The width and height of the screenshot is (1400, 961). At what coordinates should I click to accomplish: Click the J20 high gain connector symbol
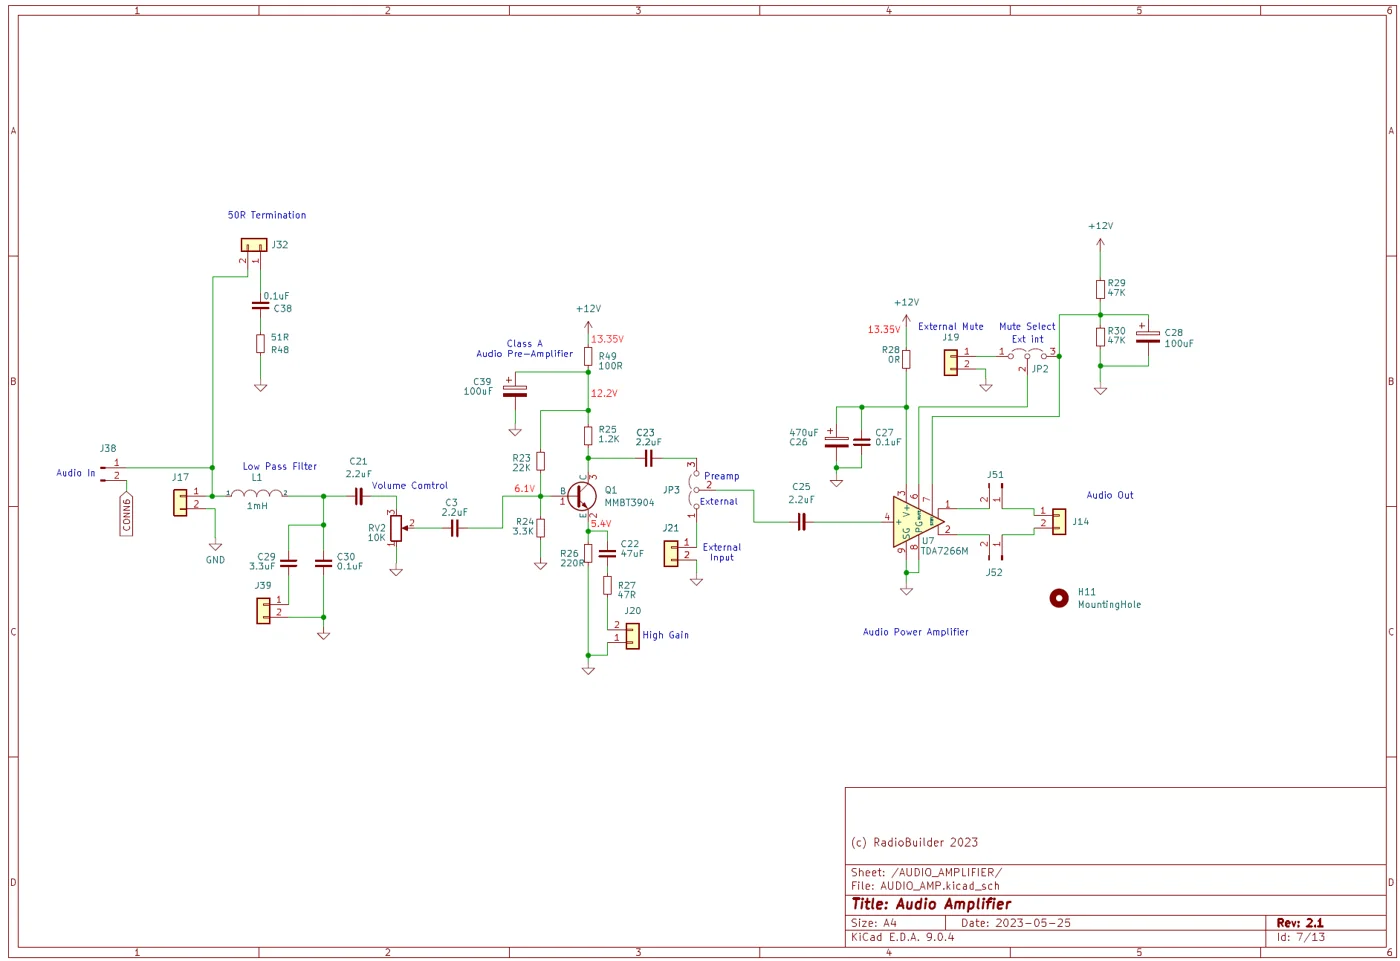(x=632, y=636)
